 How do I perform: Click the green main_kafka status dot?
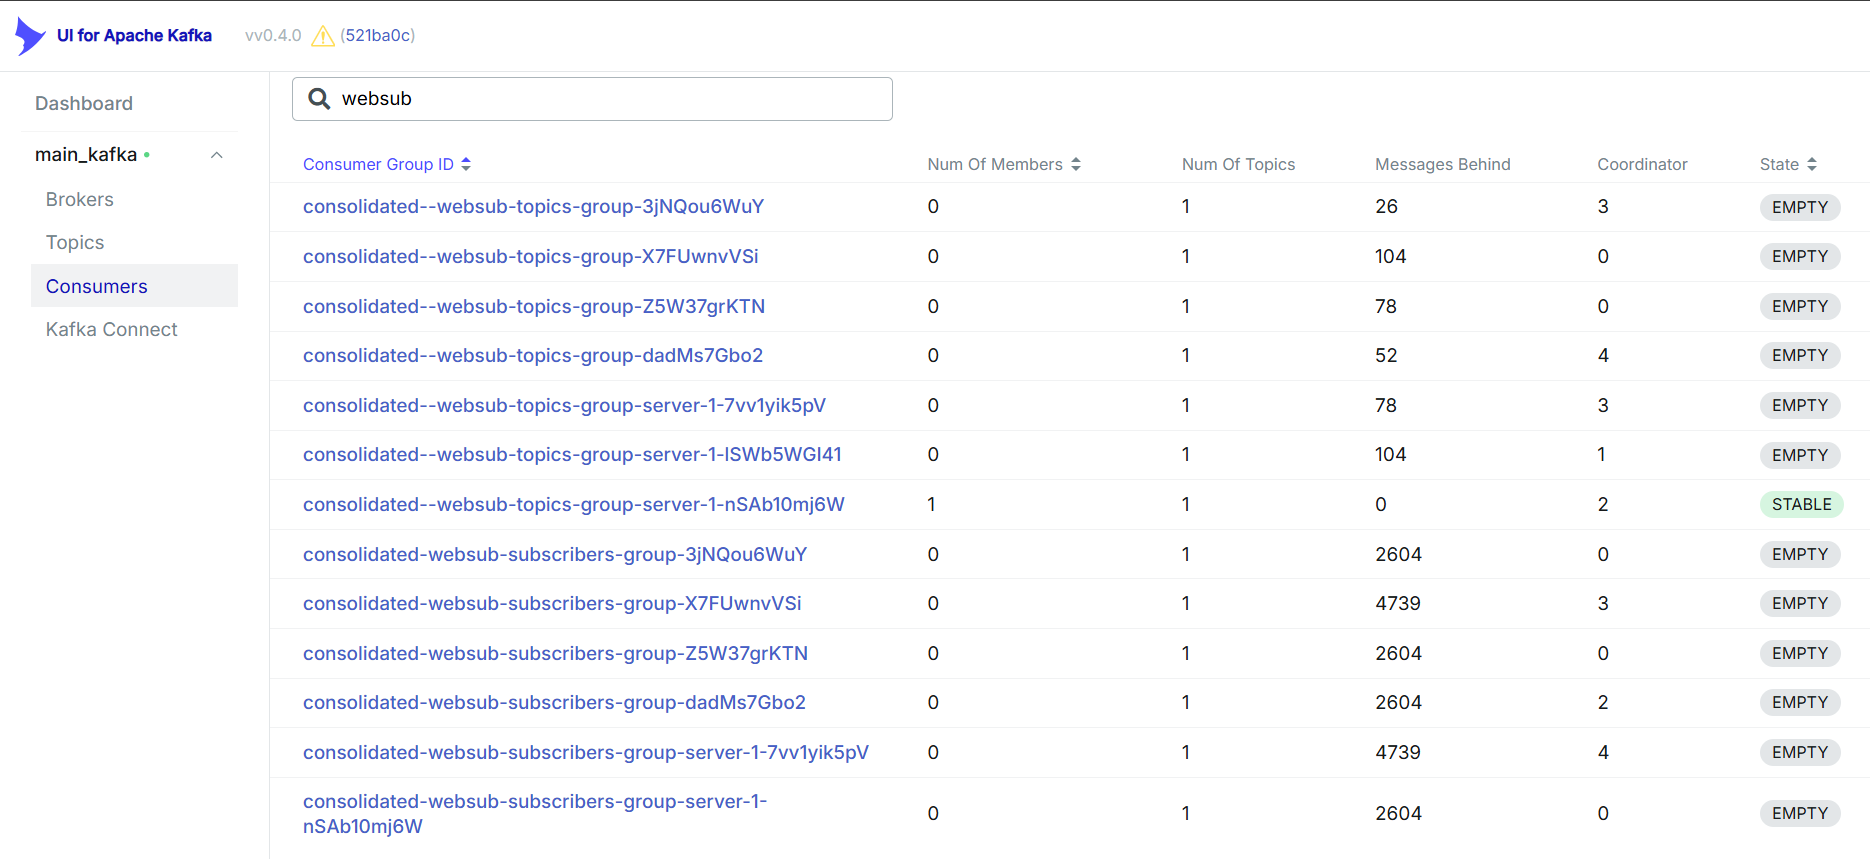pyautogui.click(x=147, y=155)
